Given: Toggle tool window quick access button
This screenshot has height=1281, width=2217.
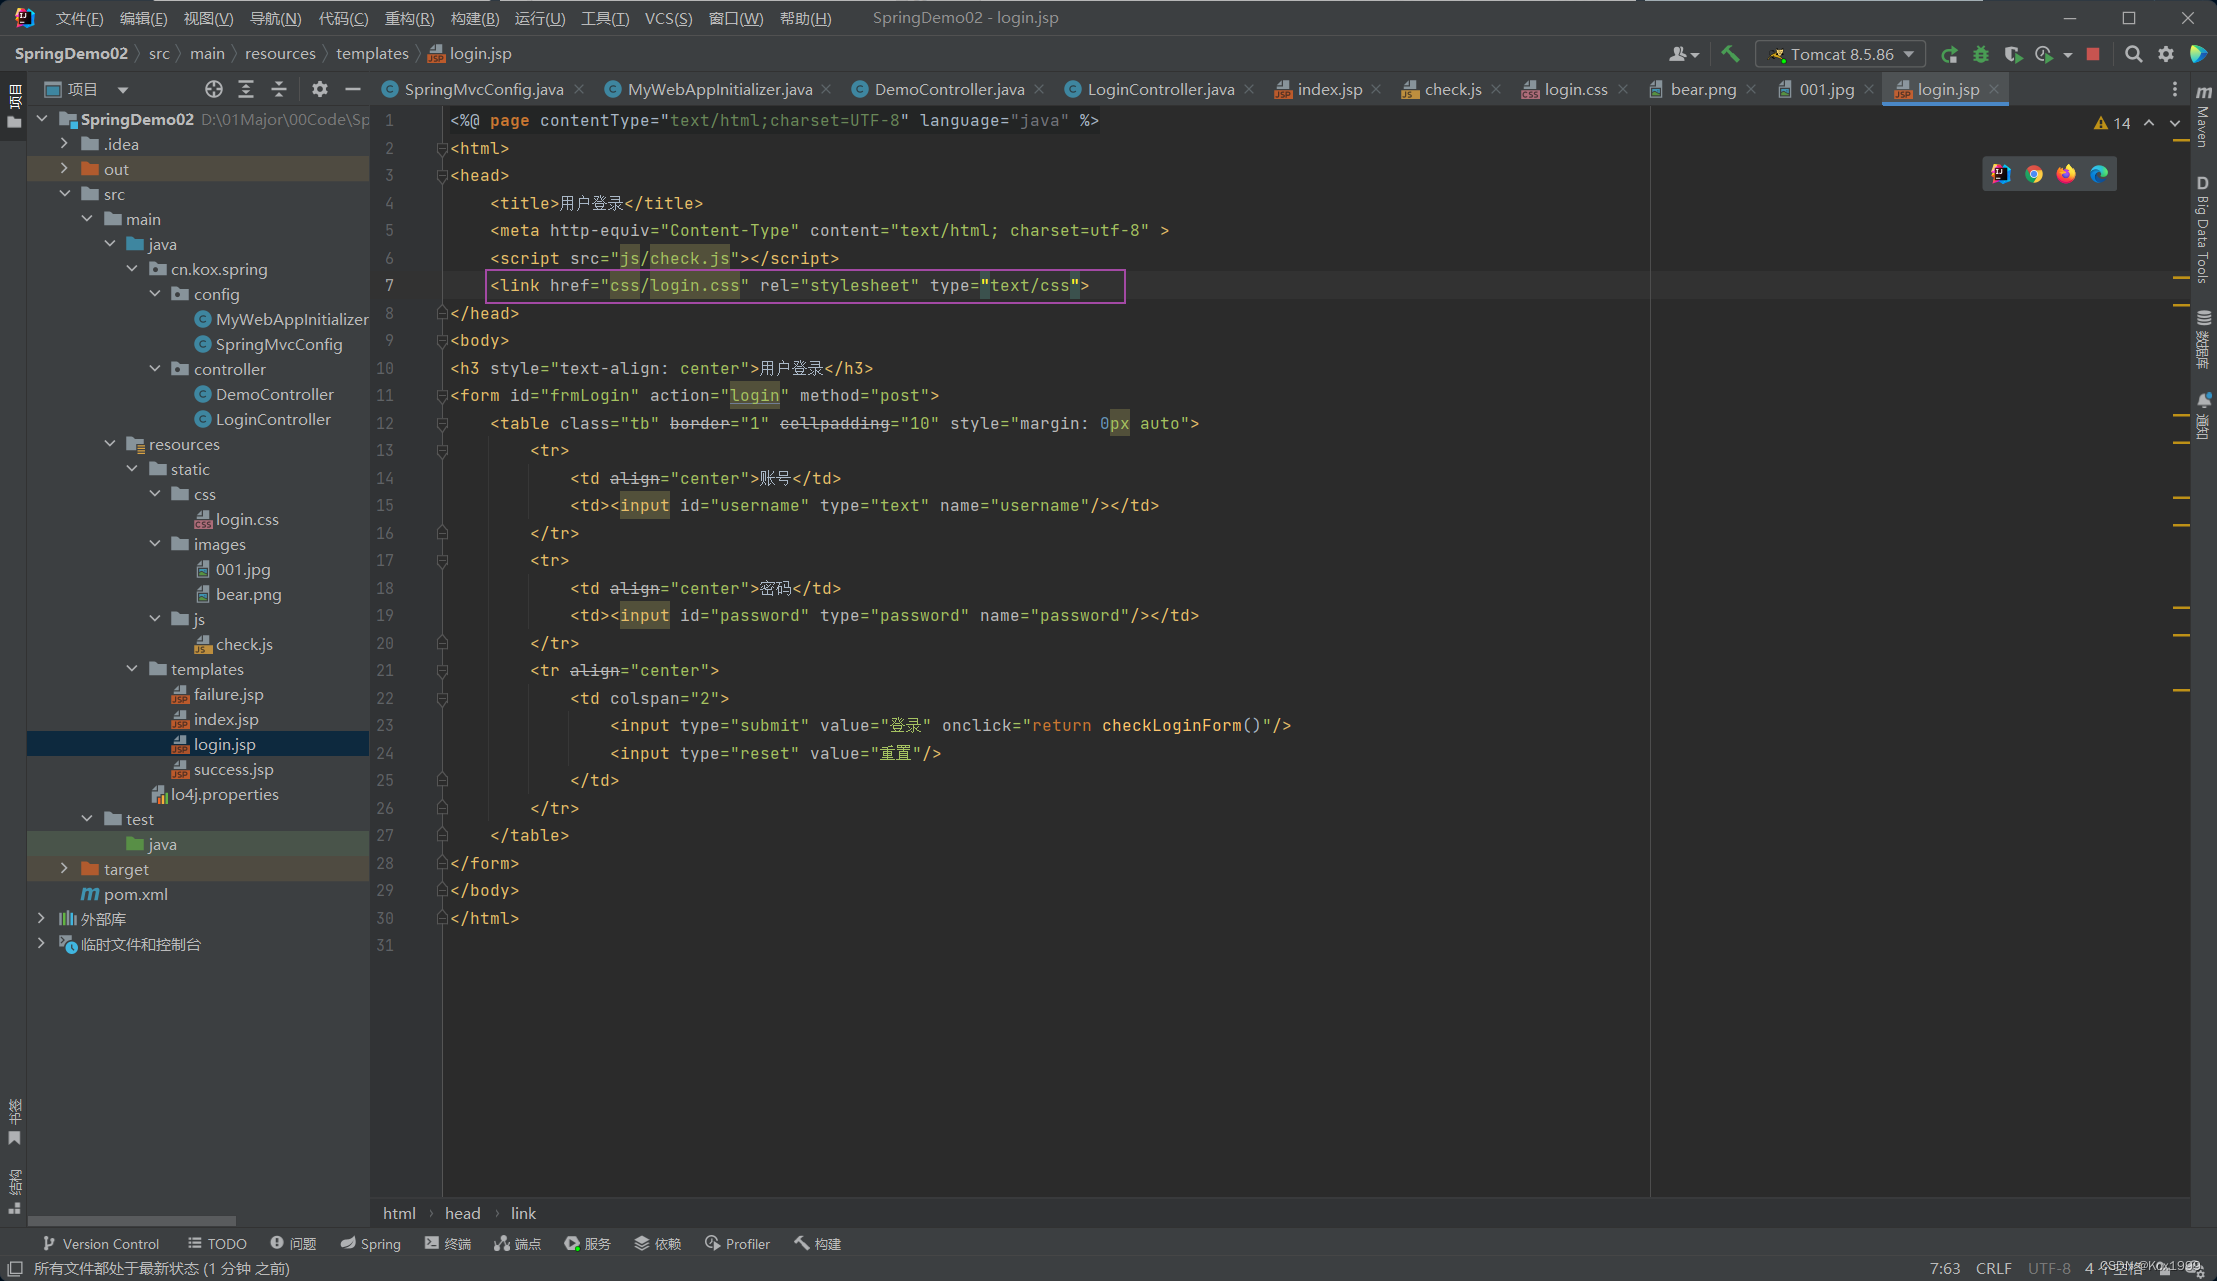Looking at the screenshot, I should (15, 1268).
